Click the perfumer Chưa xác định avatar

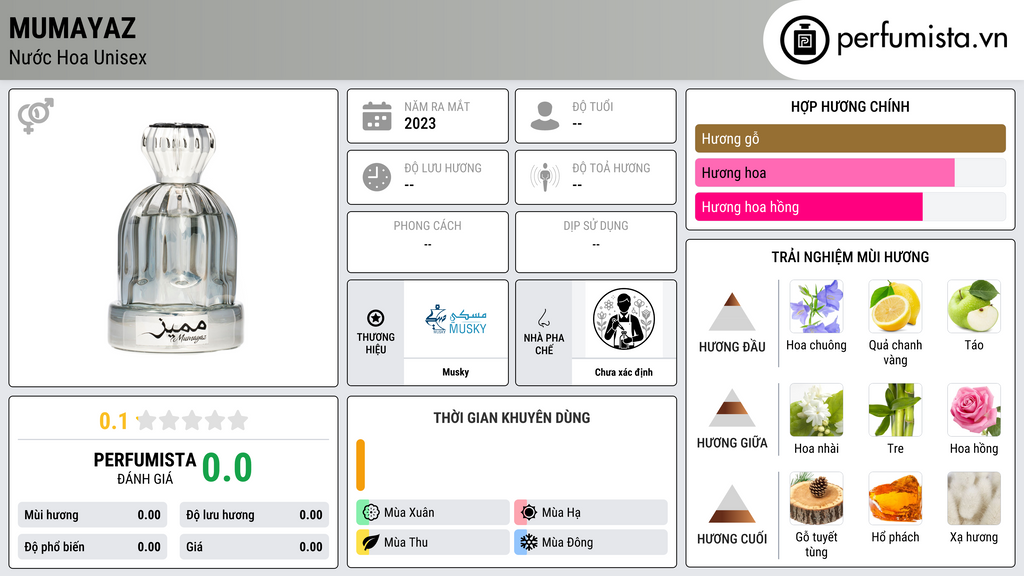pyautogui.click(x=624, y=319)
